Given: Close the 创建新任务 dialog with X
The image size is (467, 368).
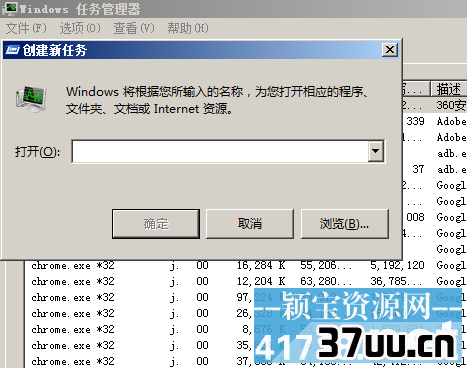Looking at the screenshot, I should (x=390, y=50).
